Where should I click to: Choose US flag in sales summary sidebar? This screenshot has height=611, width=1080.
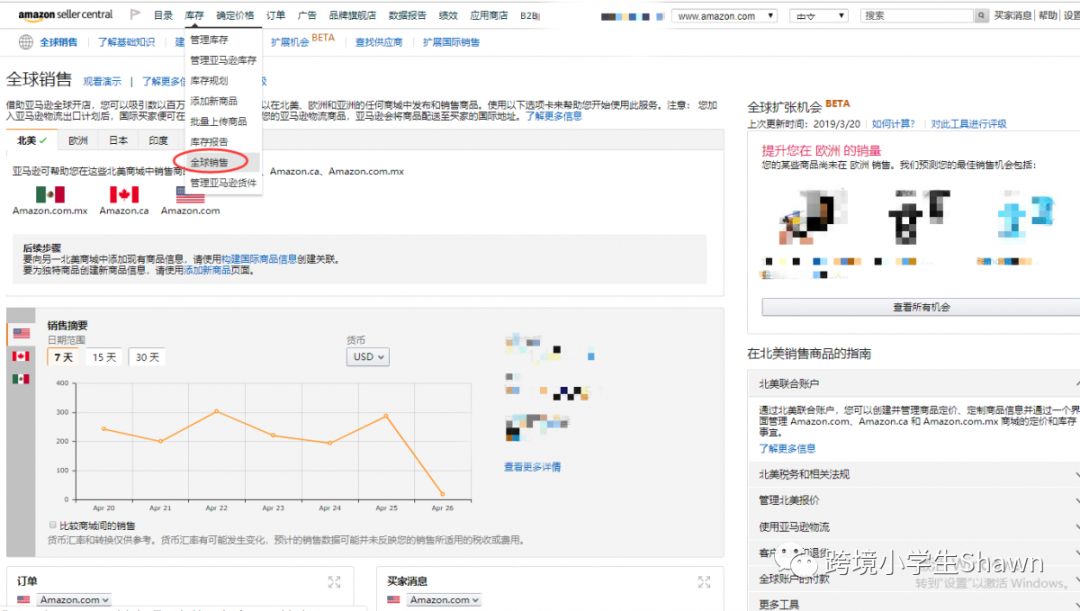point(21,333)
